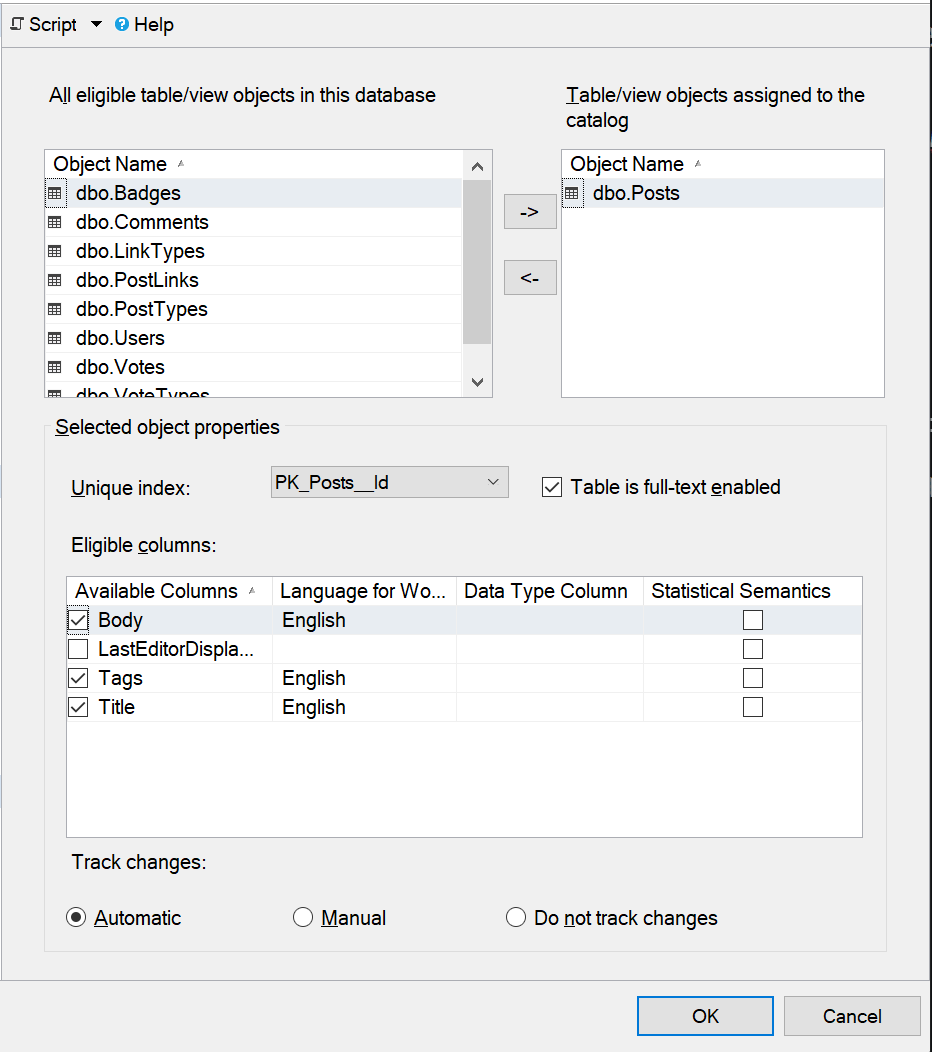Select the dbo.Users table icon
Viewport: 932px width, 1052px height.
pos(56,338)
